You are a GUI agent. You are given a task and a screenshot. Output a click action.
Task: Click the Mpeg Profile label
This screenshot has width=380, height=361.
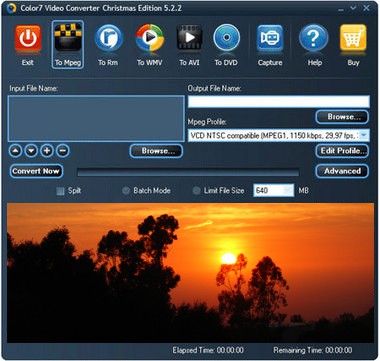(x=207, y=122)
